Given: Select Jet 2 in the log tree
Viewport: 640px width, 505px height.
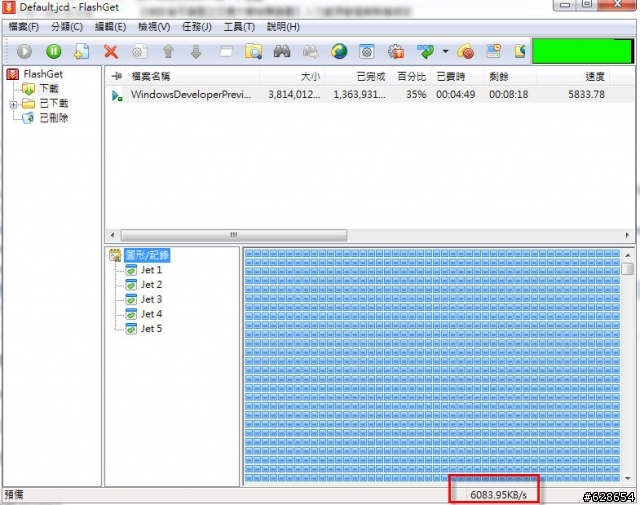Looking at the screenshot, I should (151, 285).
